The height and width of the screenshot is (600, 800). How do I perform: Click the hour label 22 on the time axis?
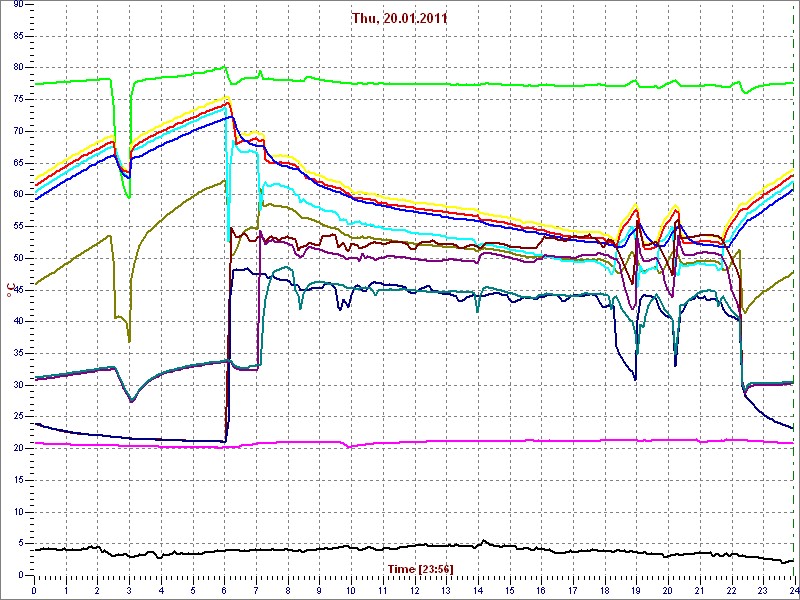pyautogui.click(x=731, y=590)
